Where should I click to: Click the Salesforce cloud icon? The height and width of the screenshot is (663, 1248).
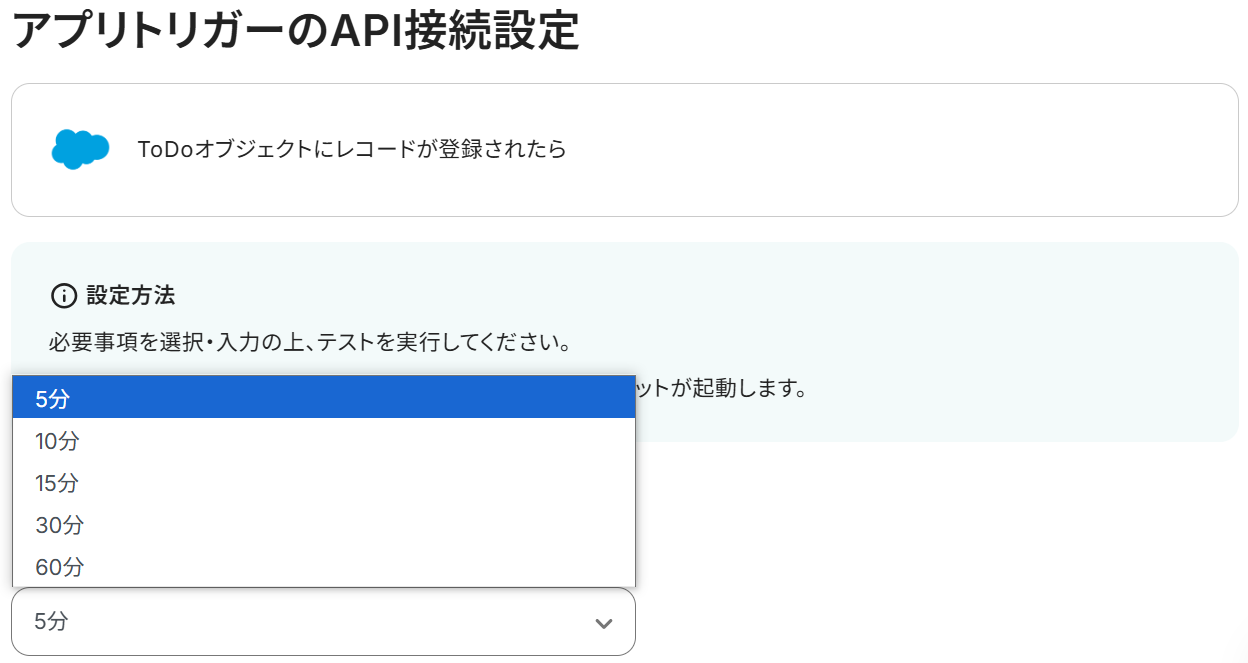[x=80, y=149]
